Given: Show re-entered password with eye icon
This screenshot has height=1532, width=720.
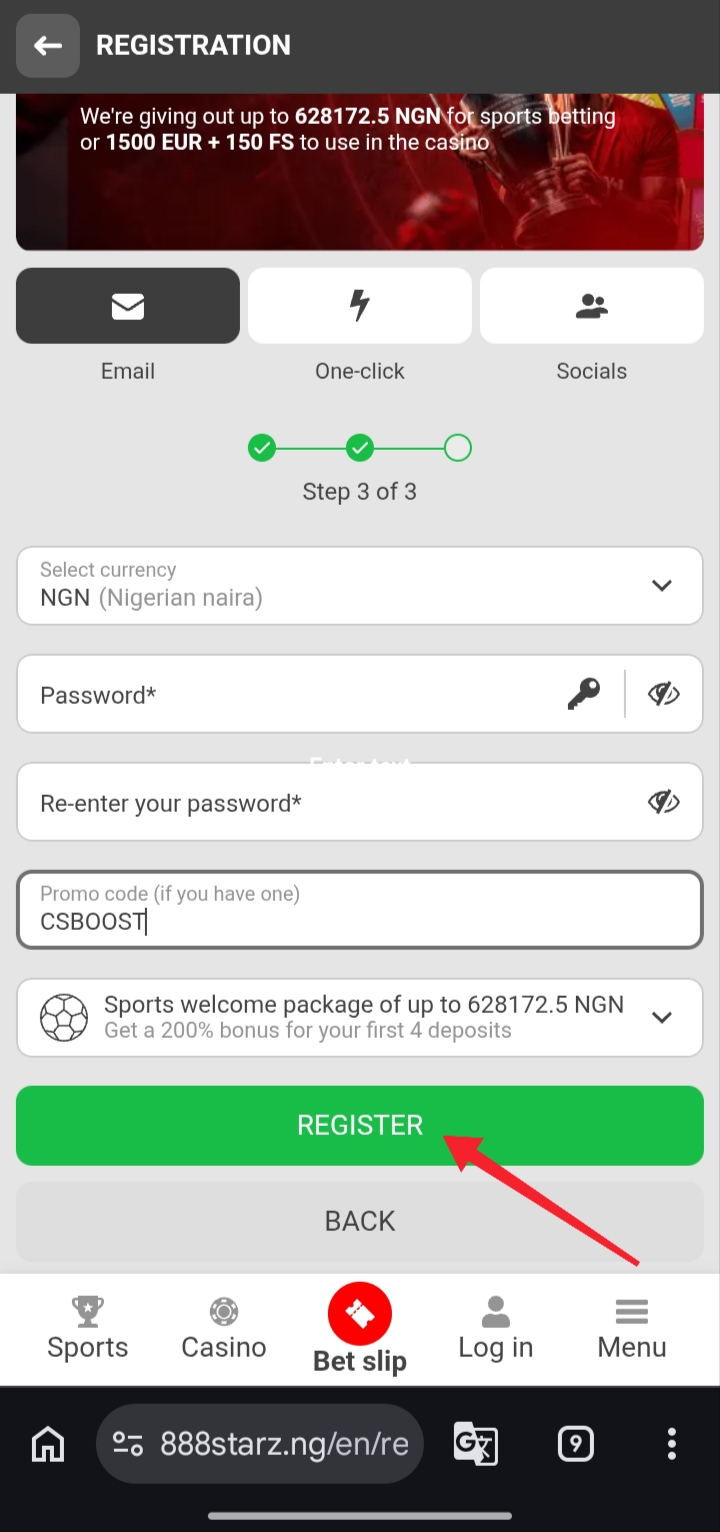Looking at the screenshot, I should click(663, 802).
